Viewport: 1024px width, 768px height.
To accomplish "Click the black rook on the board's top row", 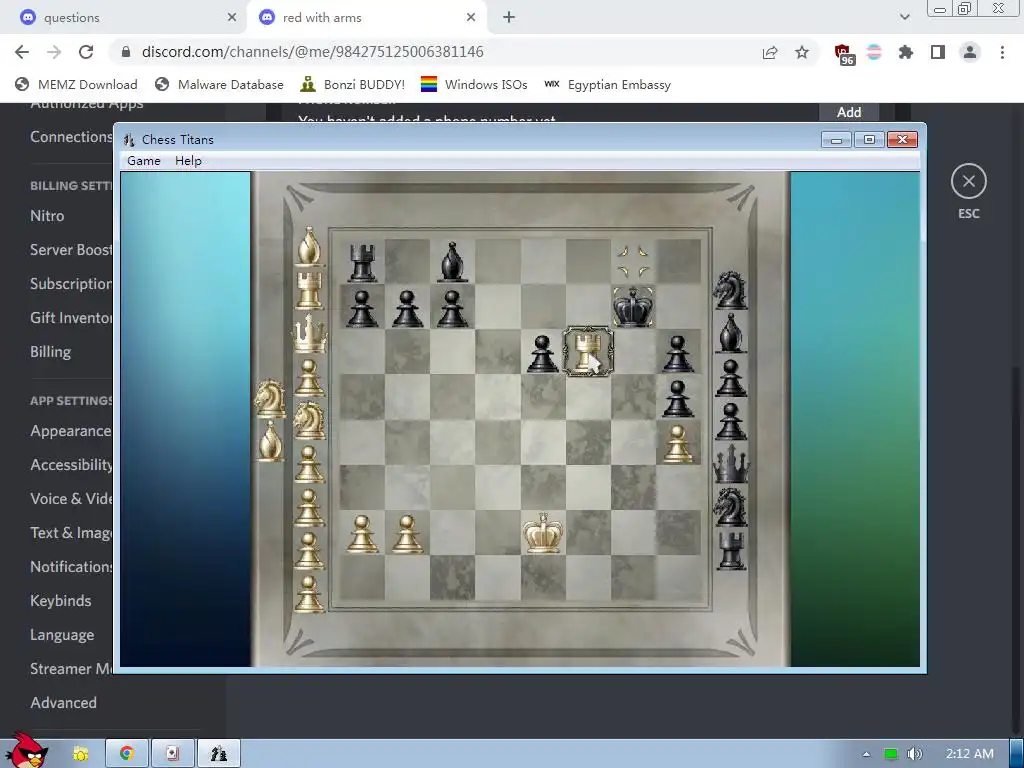I will [362, 262].
